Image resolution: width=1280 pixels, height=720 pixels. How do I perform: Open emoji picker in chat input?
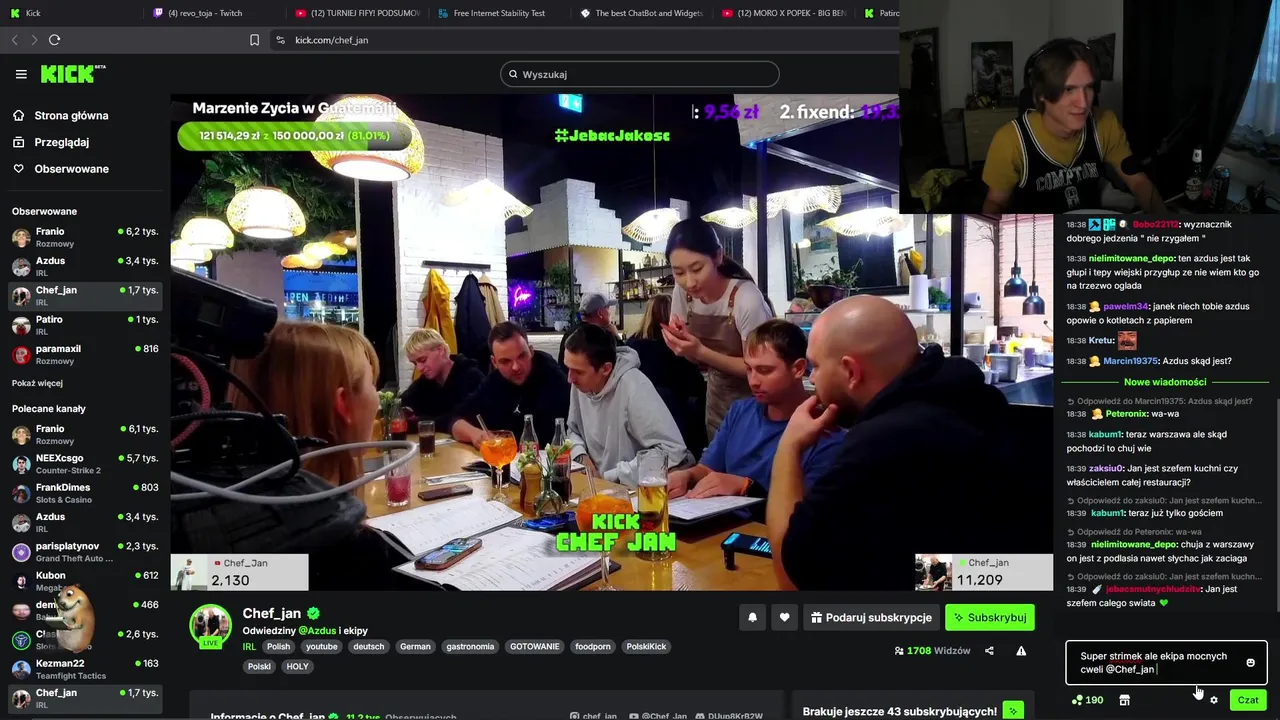(1250, 663)
